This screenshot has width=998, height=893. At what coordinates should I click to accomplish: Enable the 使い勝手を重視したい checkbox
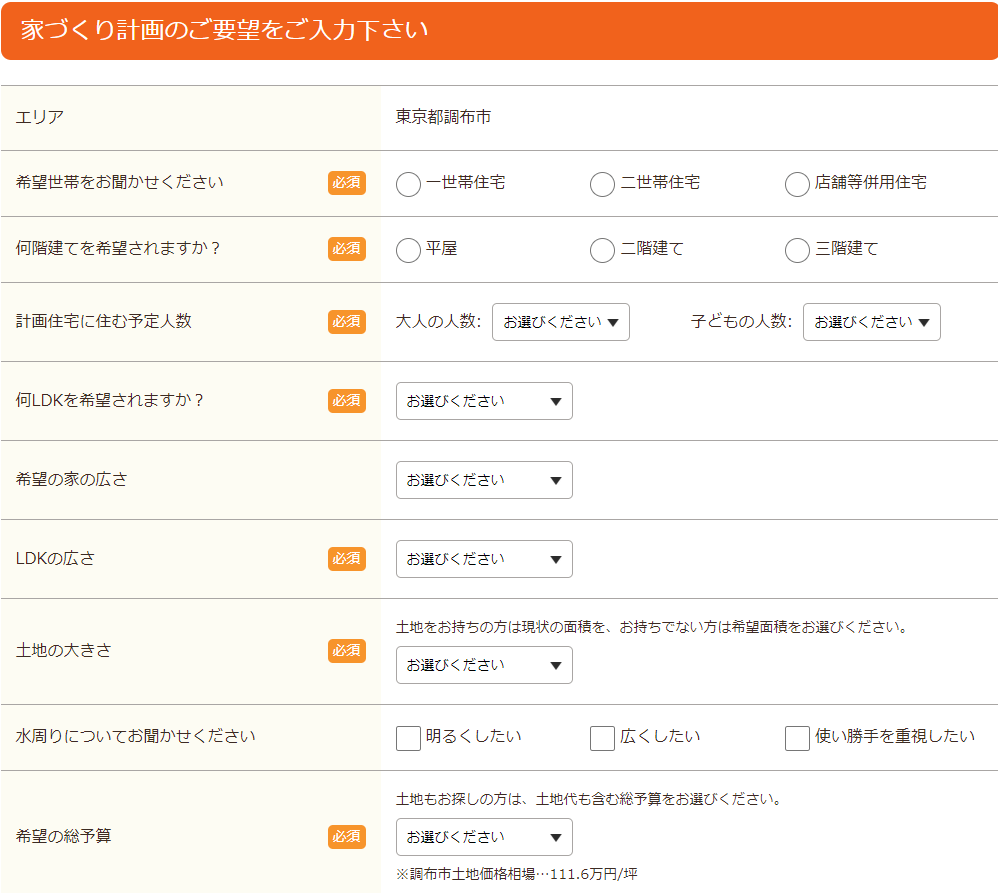[797, 738]
